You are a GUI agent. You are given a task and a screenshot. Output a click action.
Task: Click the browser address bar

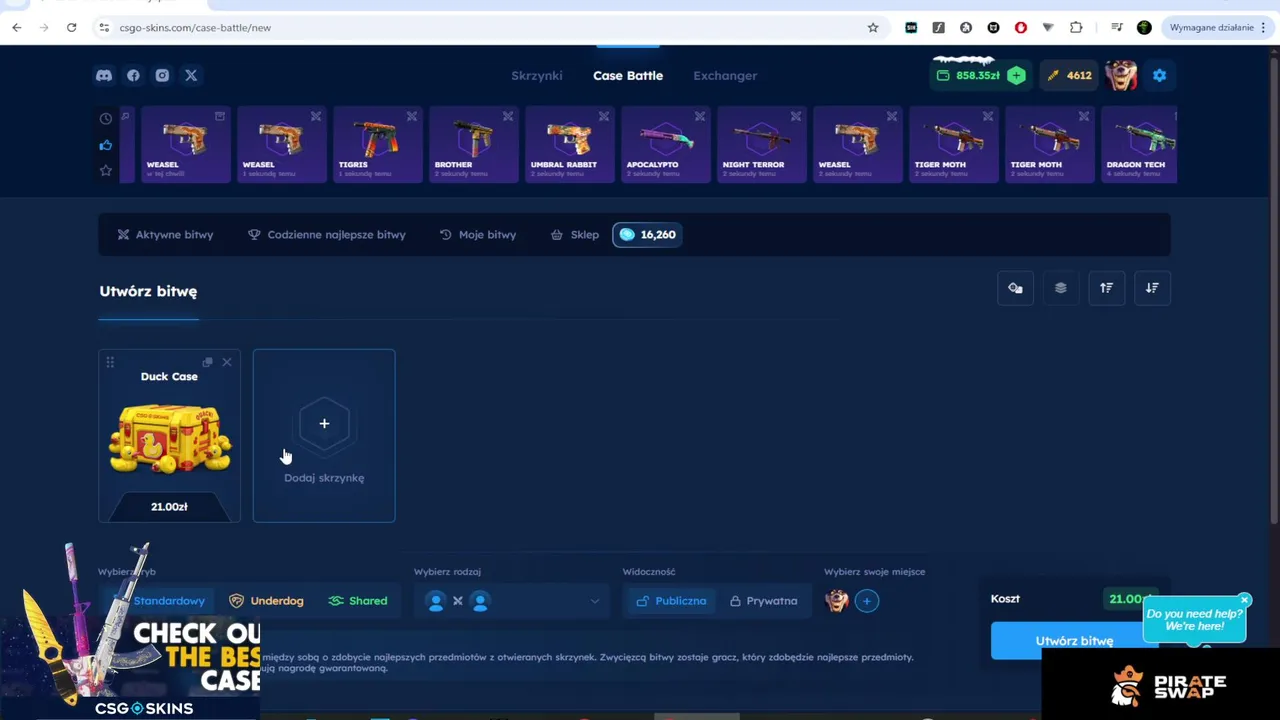480,27
